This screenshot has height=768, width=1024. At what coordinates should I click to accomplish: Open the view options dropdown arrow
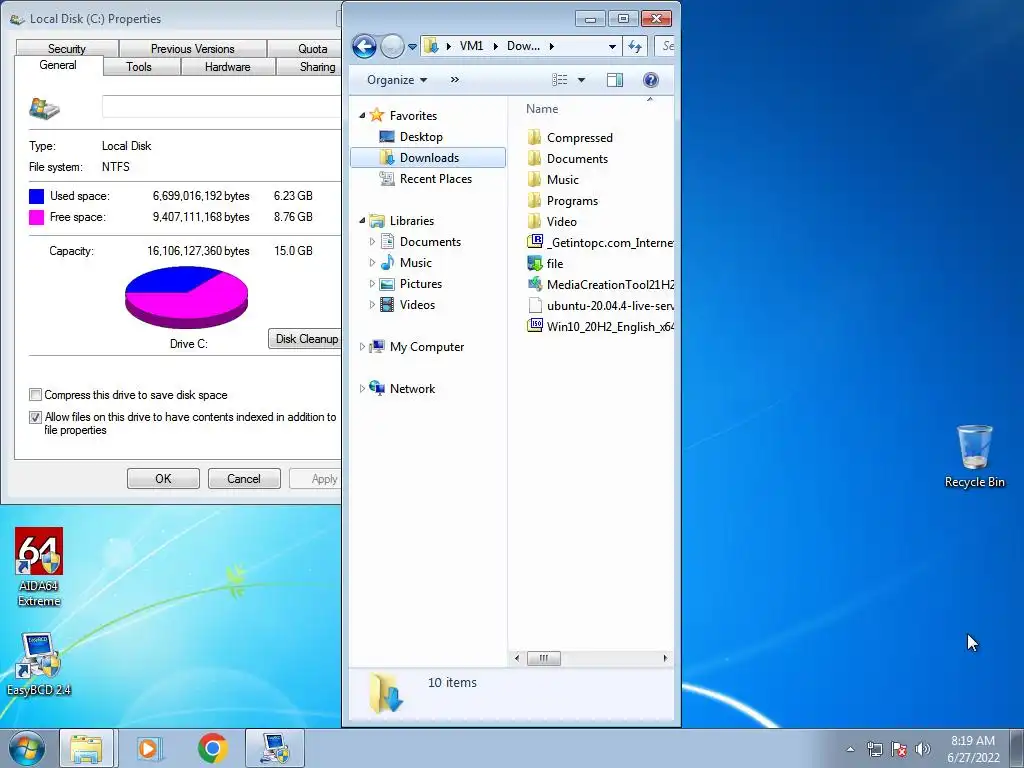click(x=581, y=80)
